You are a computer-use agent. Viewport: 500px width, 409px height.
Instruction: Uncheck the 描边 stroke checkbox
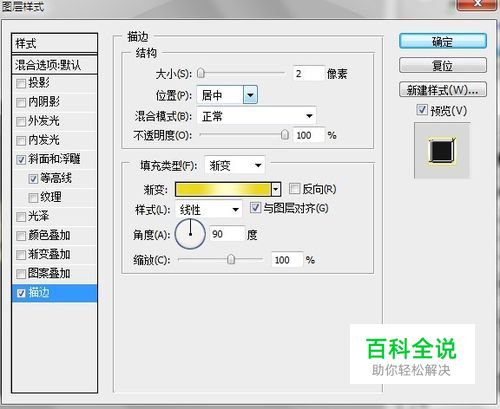21,293
